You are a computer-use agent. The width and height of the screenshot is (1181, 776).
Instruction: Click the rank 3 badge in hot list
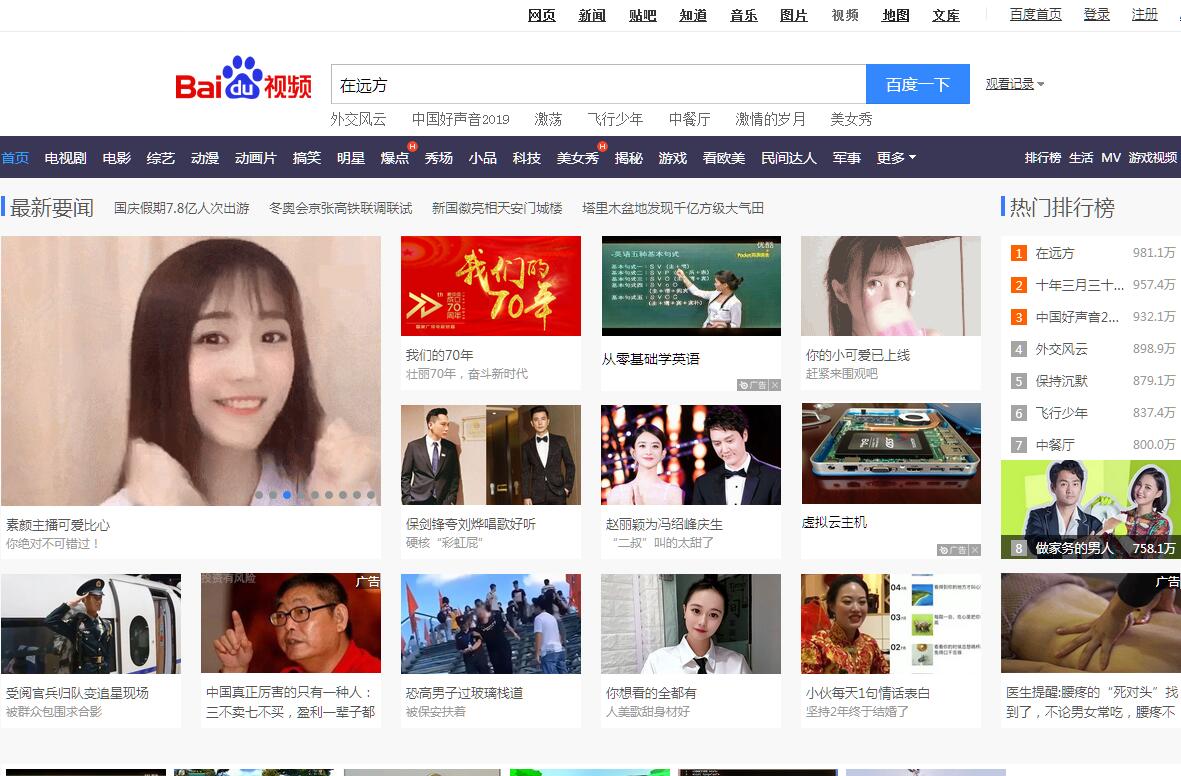coord(1018,317)
